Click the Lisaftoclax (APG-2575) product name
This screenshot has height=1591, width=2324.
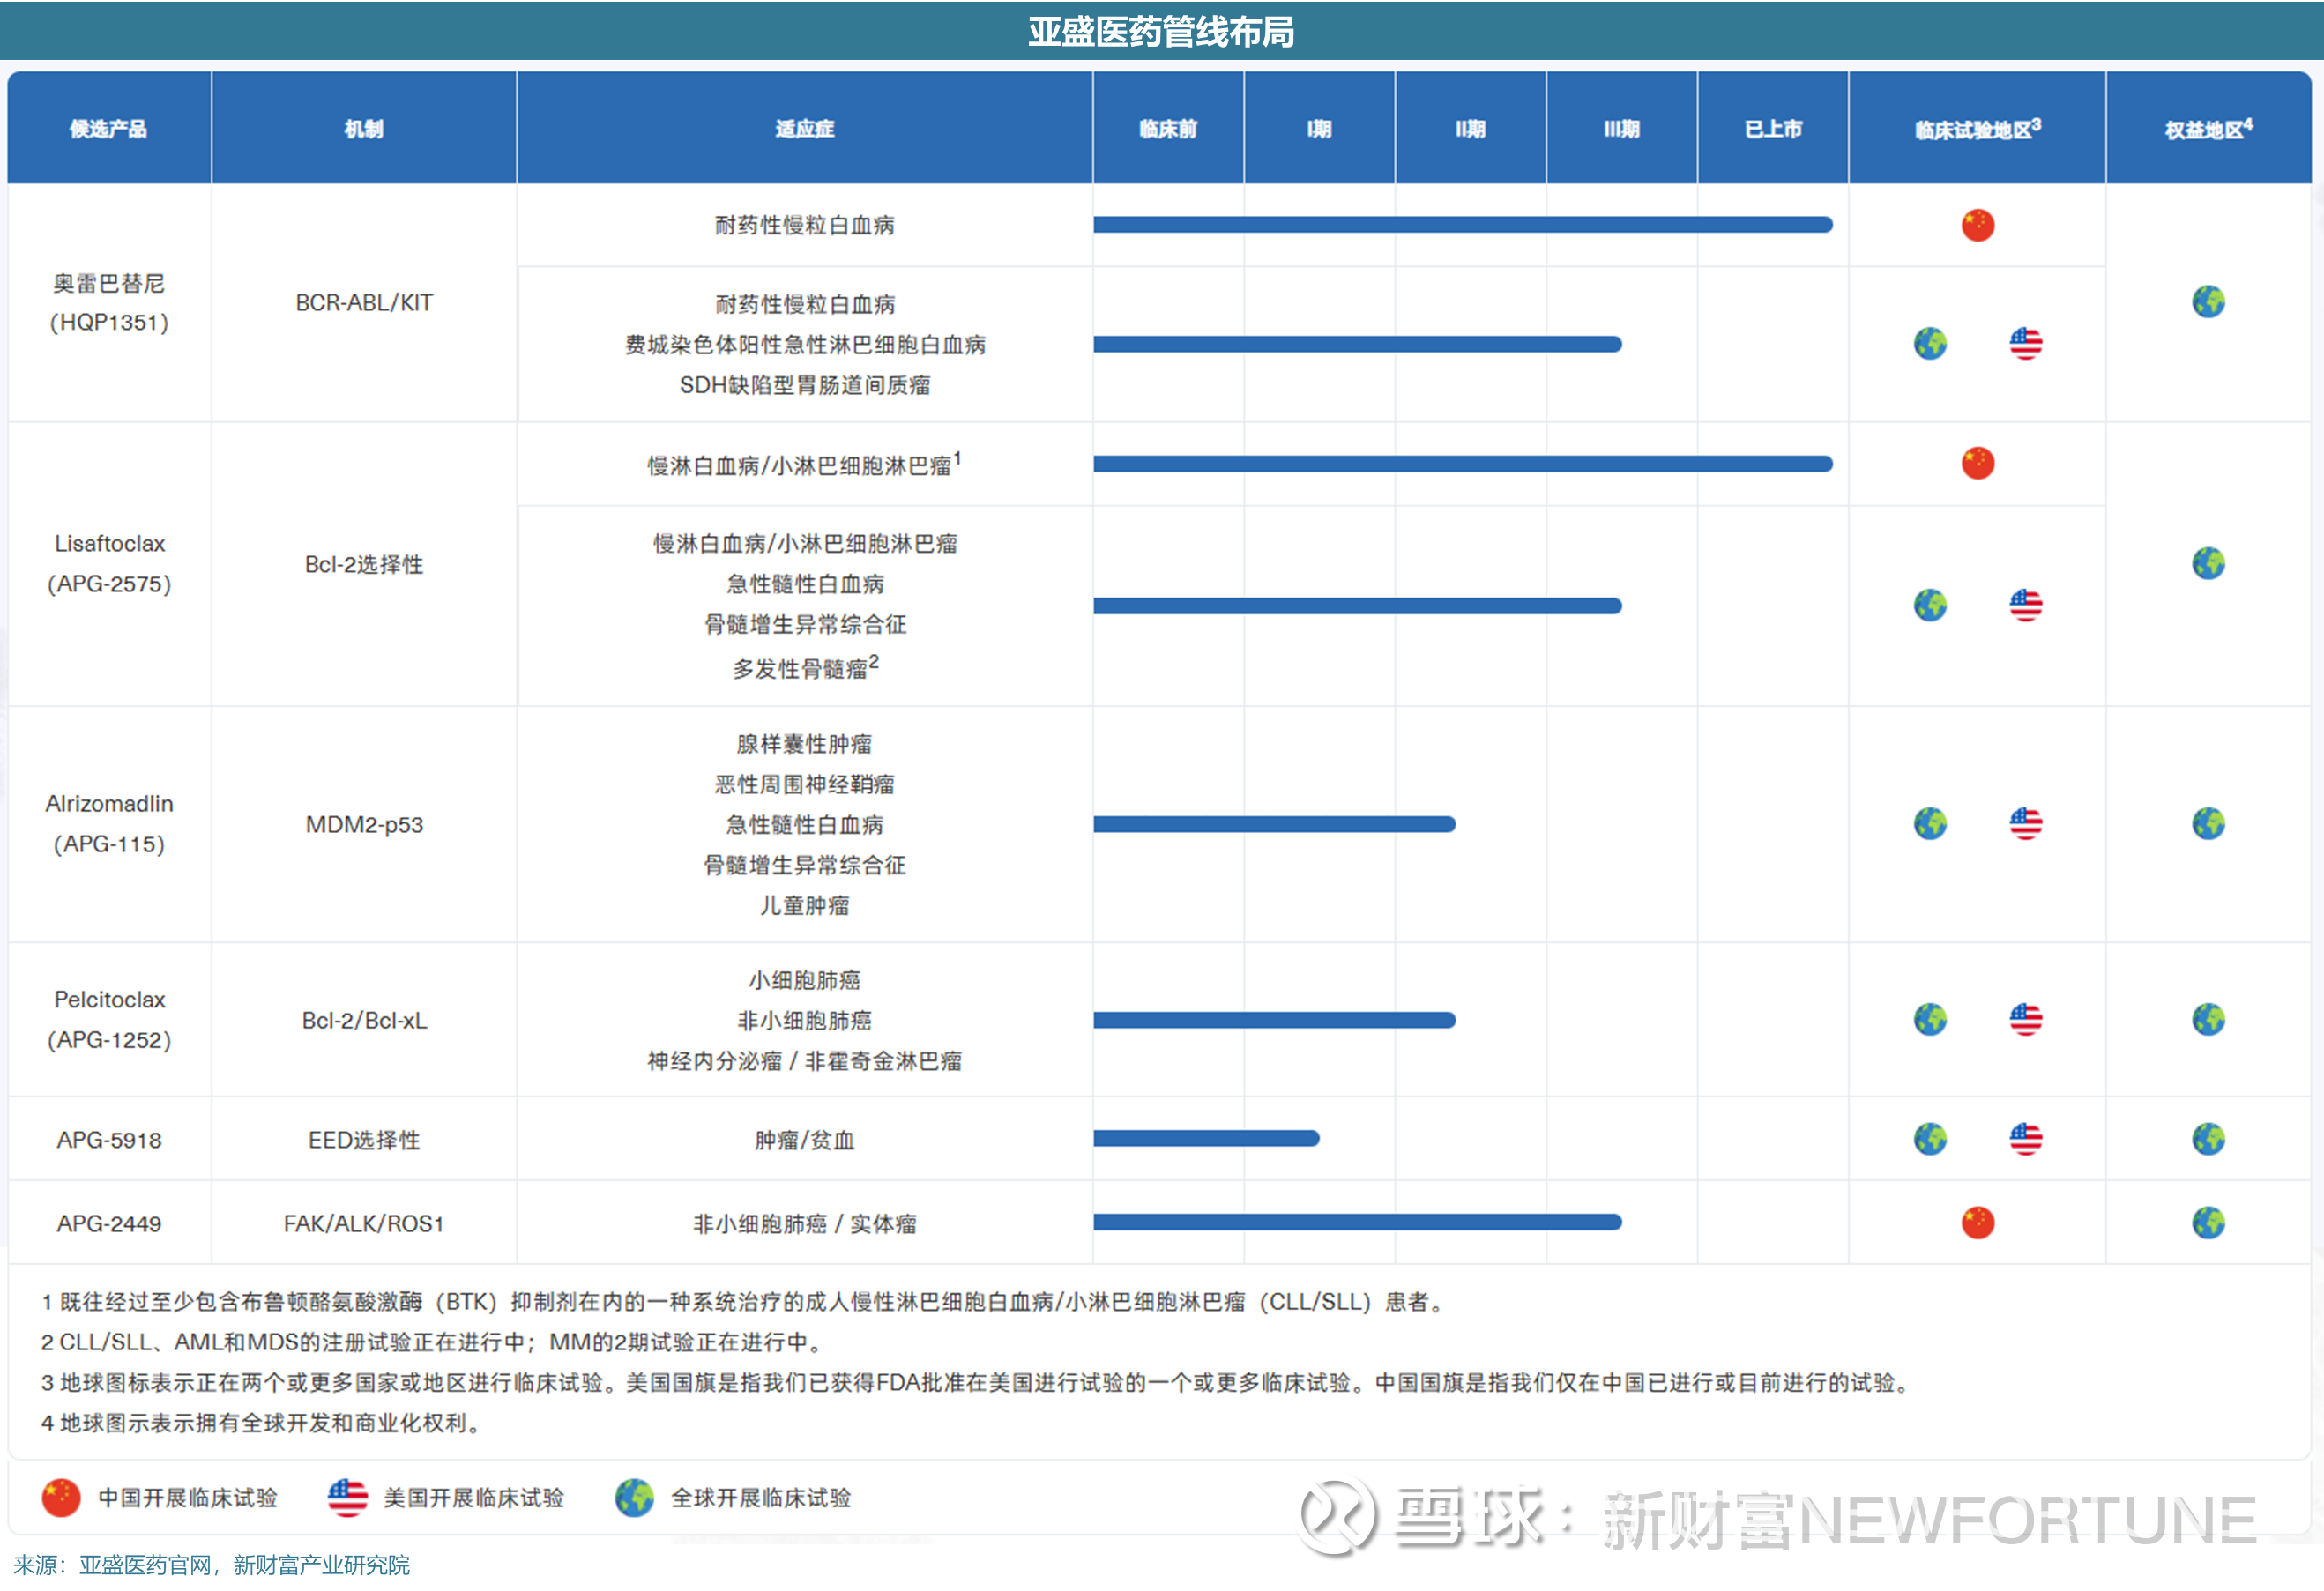pyautogui.click(x=109, y=563)
